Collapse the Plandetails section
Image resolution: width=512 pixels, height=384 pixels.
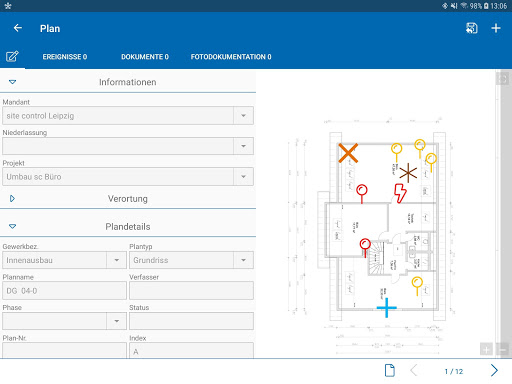(x=13, y=227)
